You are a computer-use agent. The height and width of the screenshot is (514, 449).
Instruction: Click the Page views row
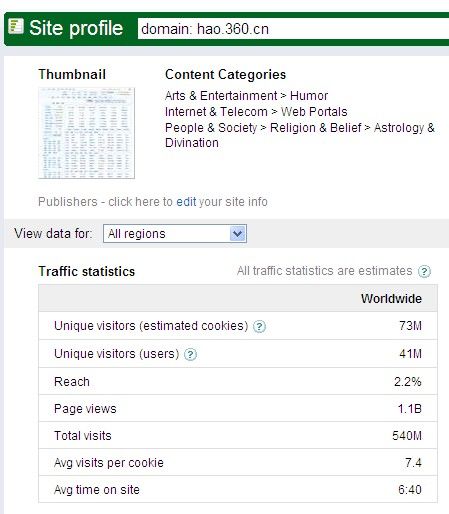[238, 408]
